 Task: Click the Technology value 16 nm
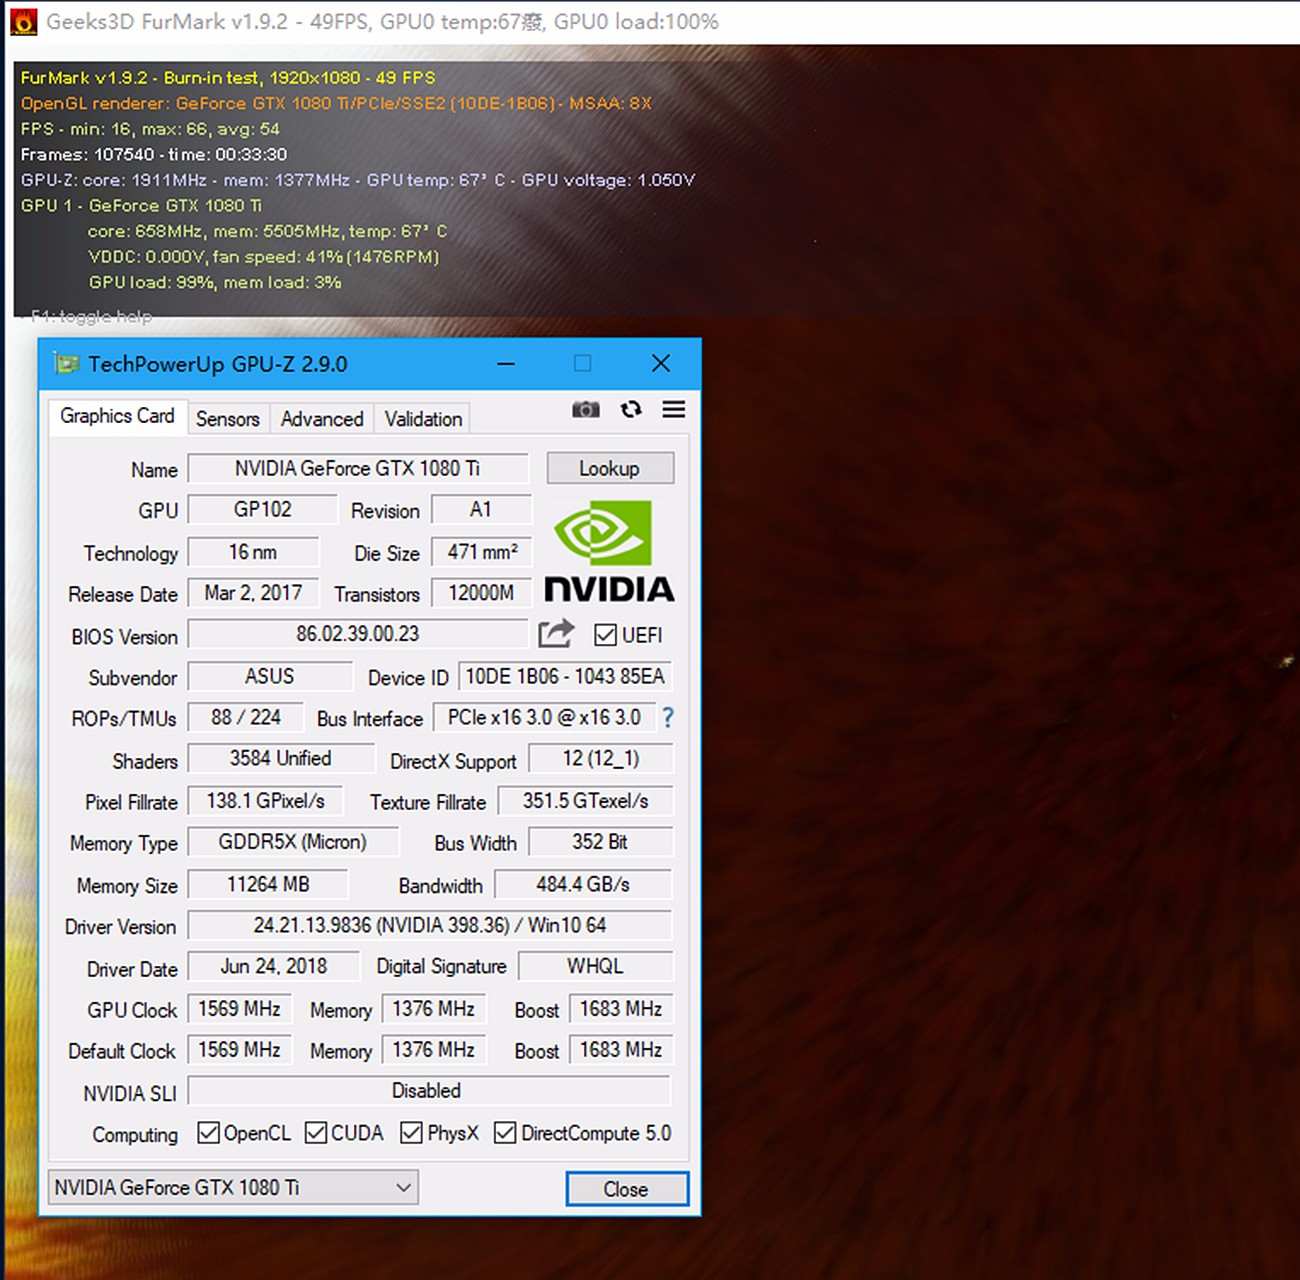pyautogui.click(x=253, y=552)
